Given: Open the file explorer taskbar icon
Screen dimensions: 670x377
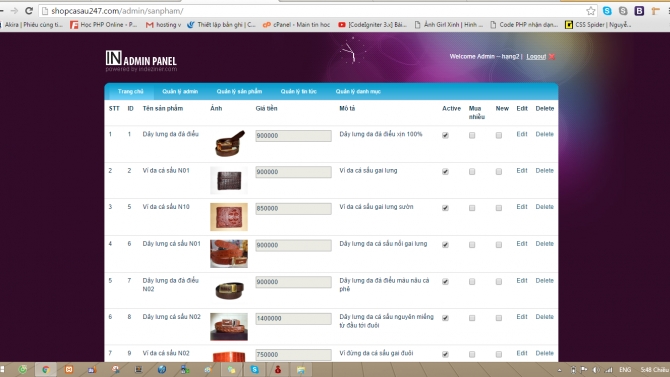Looking at the screenshot, I should (301, 370).
